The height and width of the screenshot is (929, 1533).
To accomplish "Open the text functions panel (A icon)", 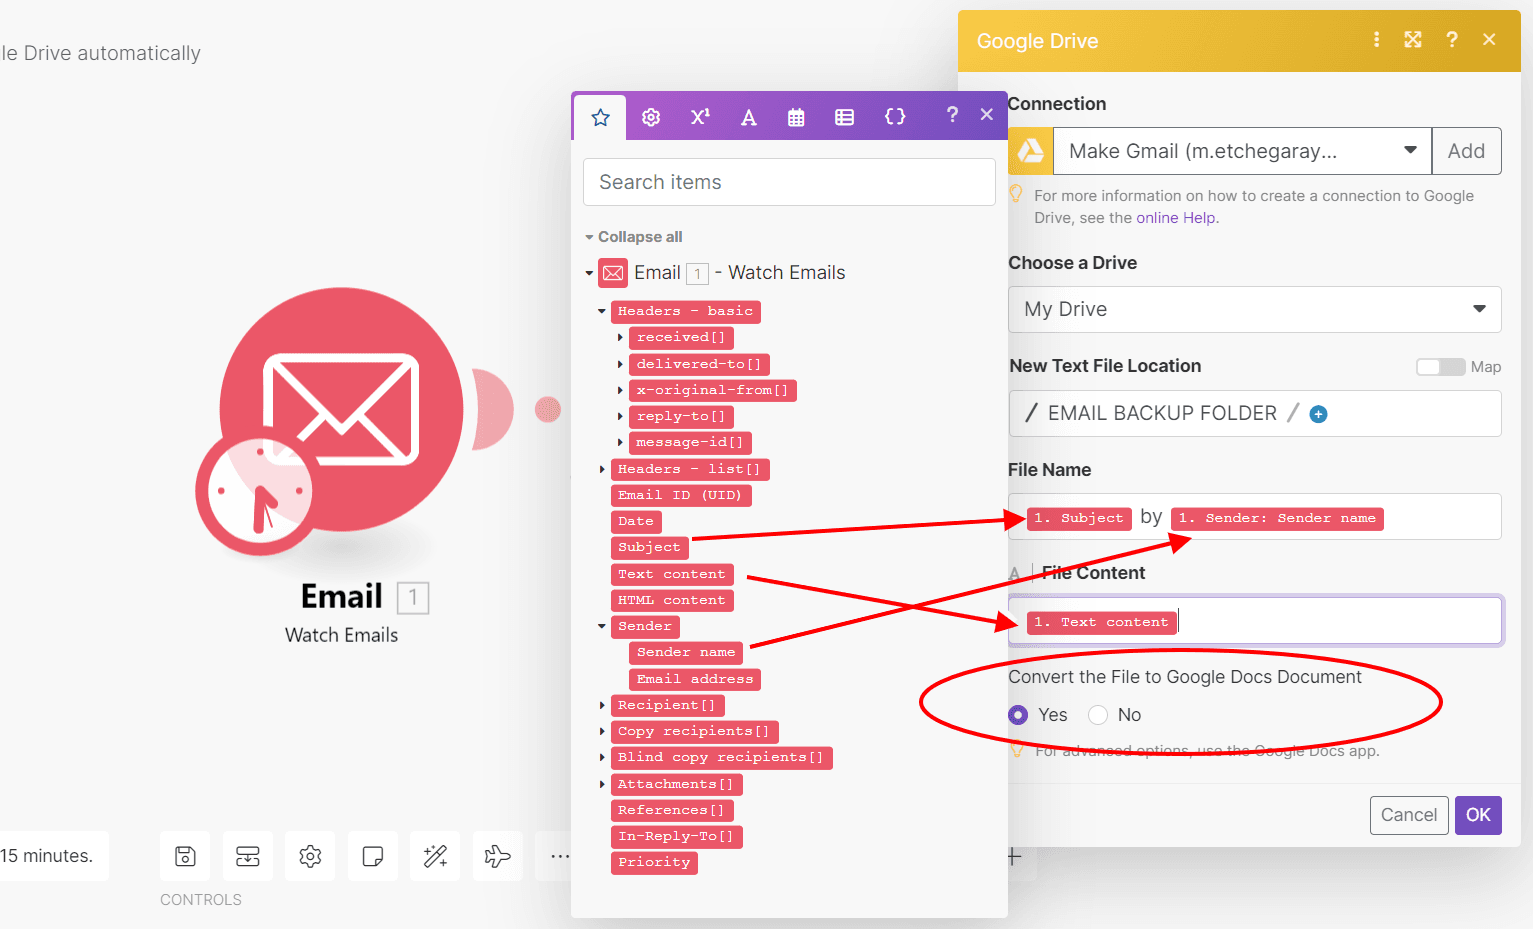I will pyautogui.click(x=748, y=116).
